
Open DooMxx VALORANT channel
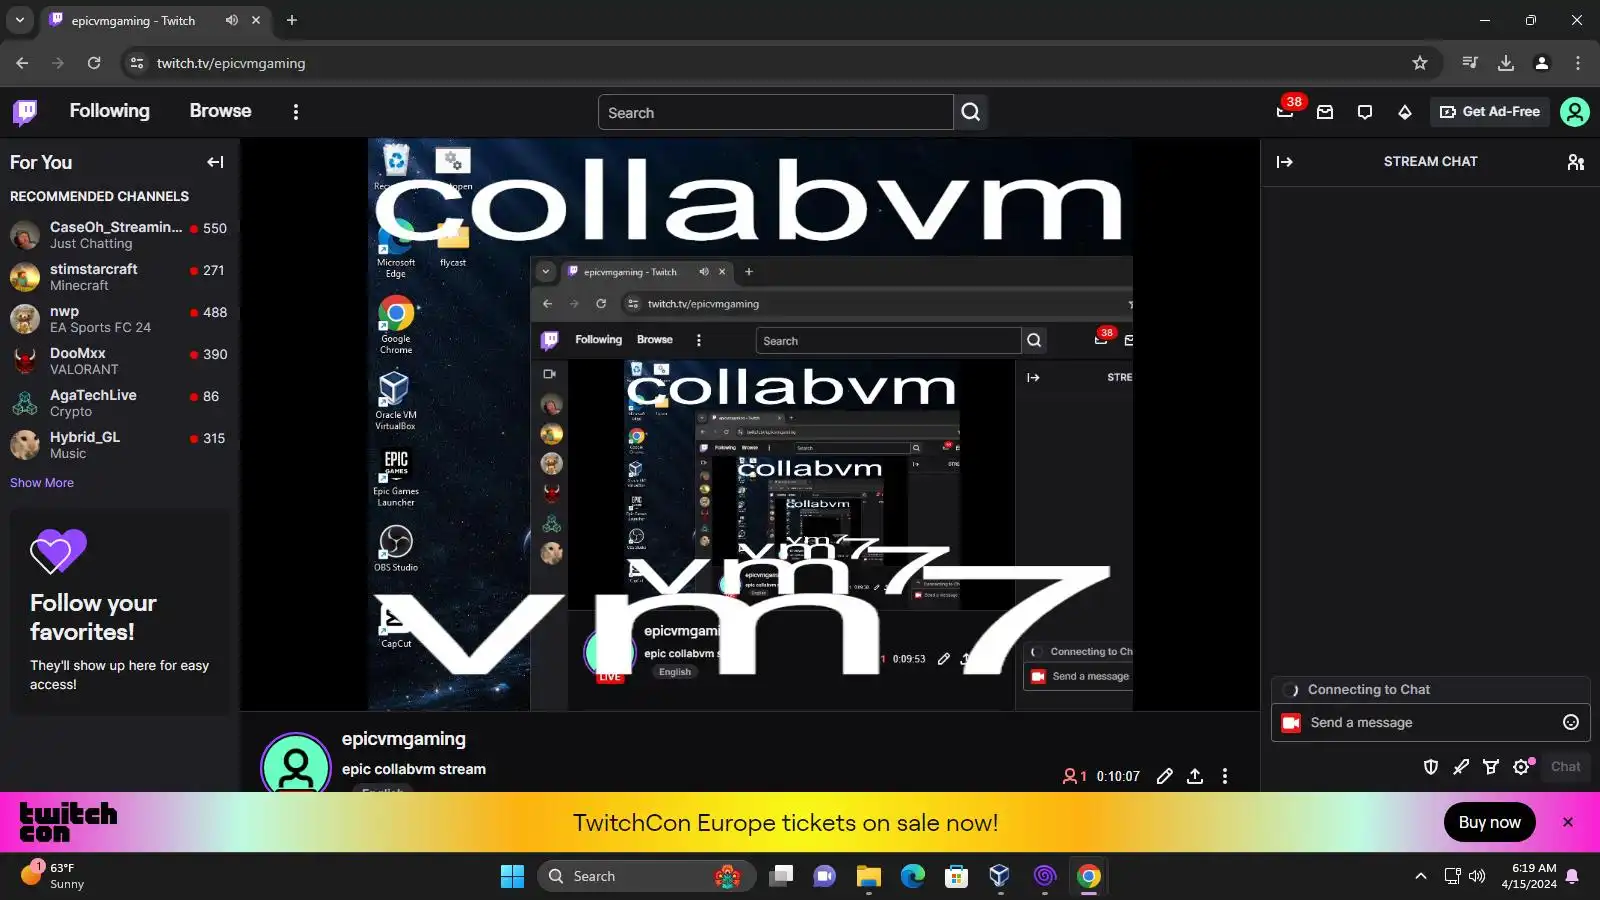coord(119,361)
